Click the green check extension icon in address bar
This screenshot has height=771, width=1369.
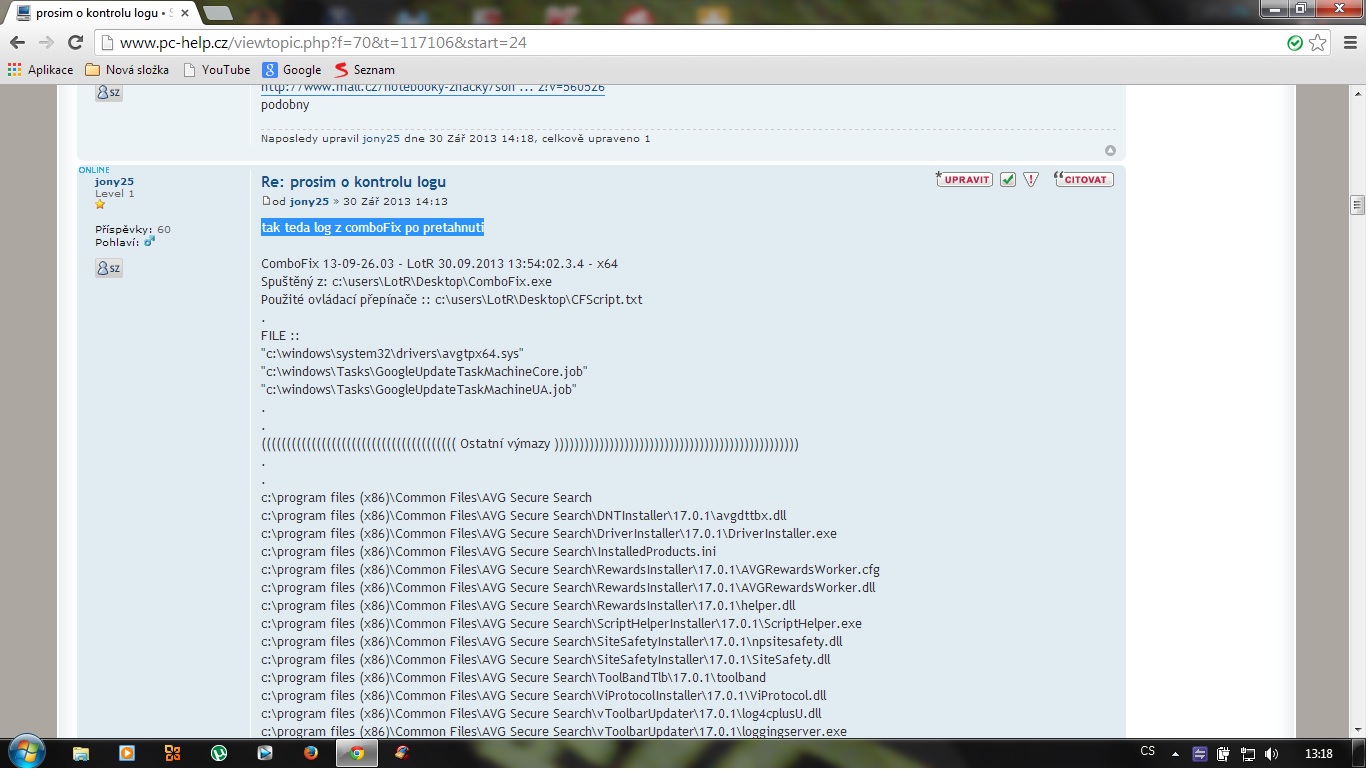point(1295,42)
